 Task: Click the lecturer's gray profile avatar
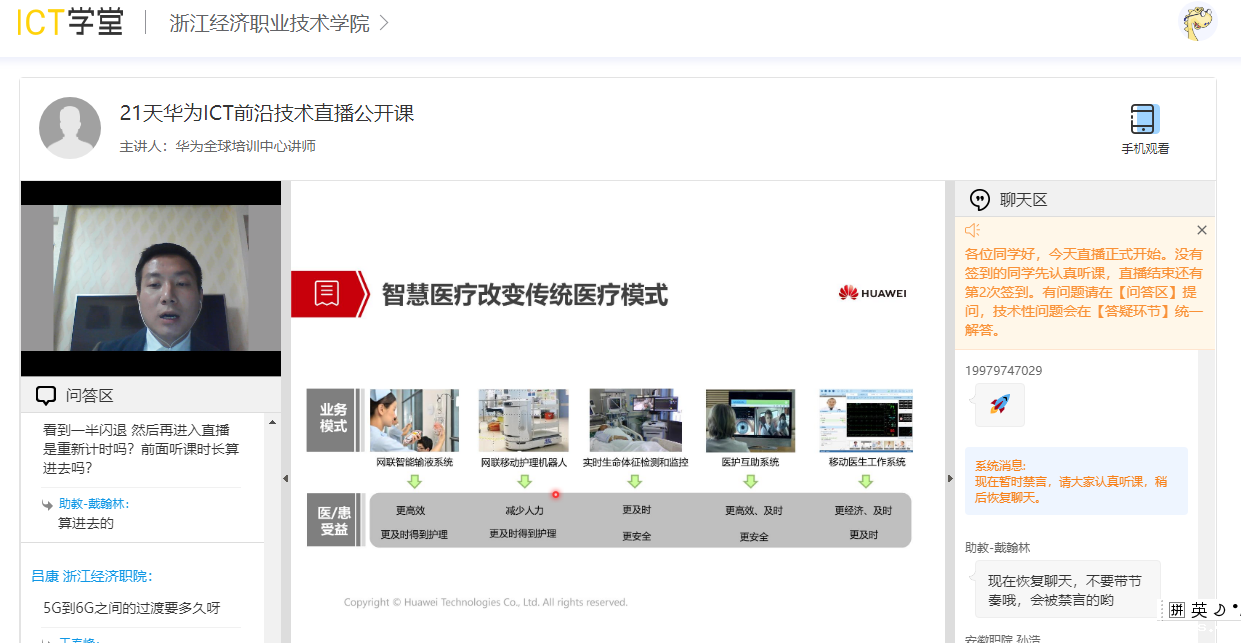pyautogui.click(x=70, y=128)
